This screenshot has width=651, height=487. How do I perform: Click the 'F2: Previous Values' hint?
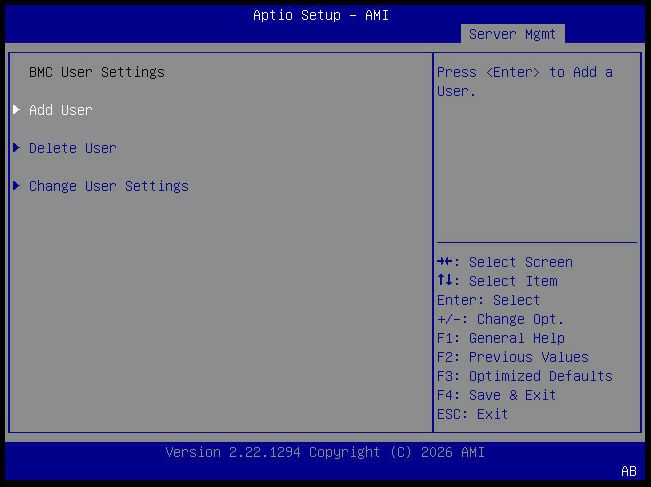(x=513, y=357)
